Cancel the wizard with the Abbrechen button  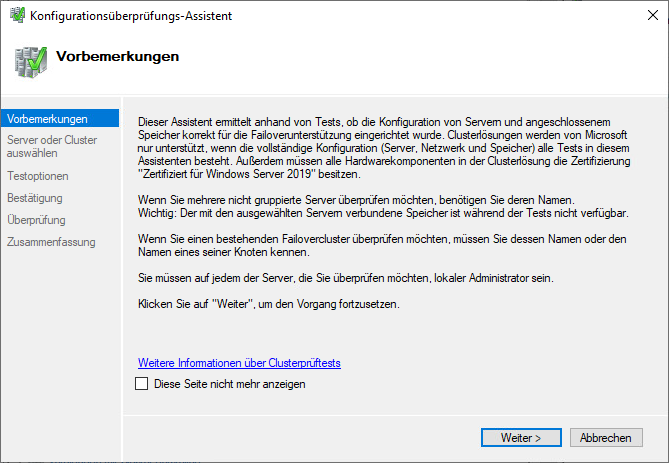tap(605, 438)
